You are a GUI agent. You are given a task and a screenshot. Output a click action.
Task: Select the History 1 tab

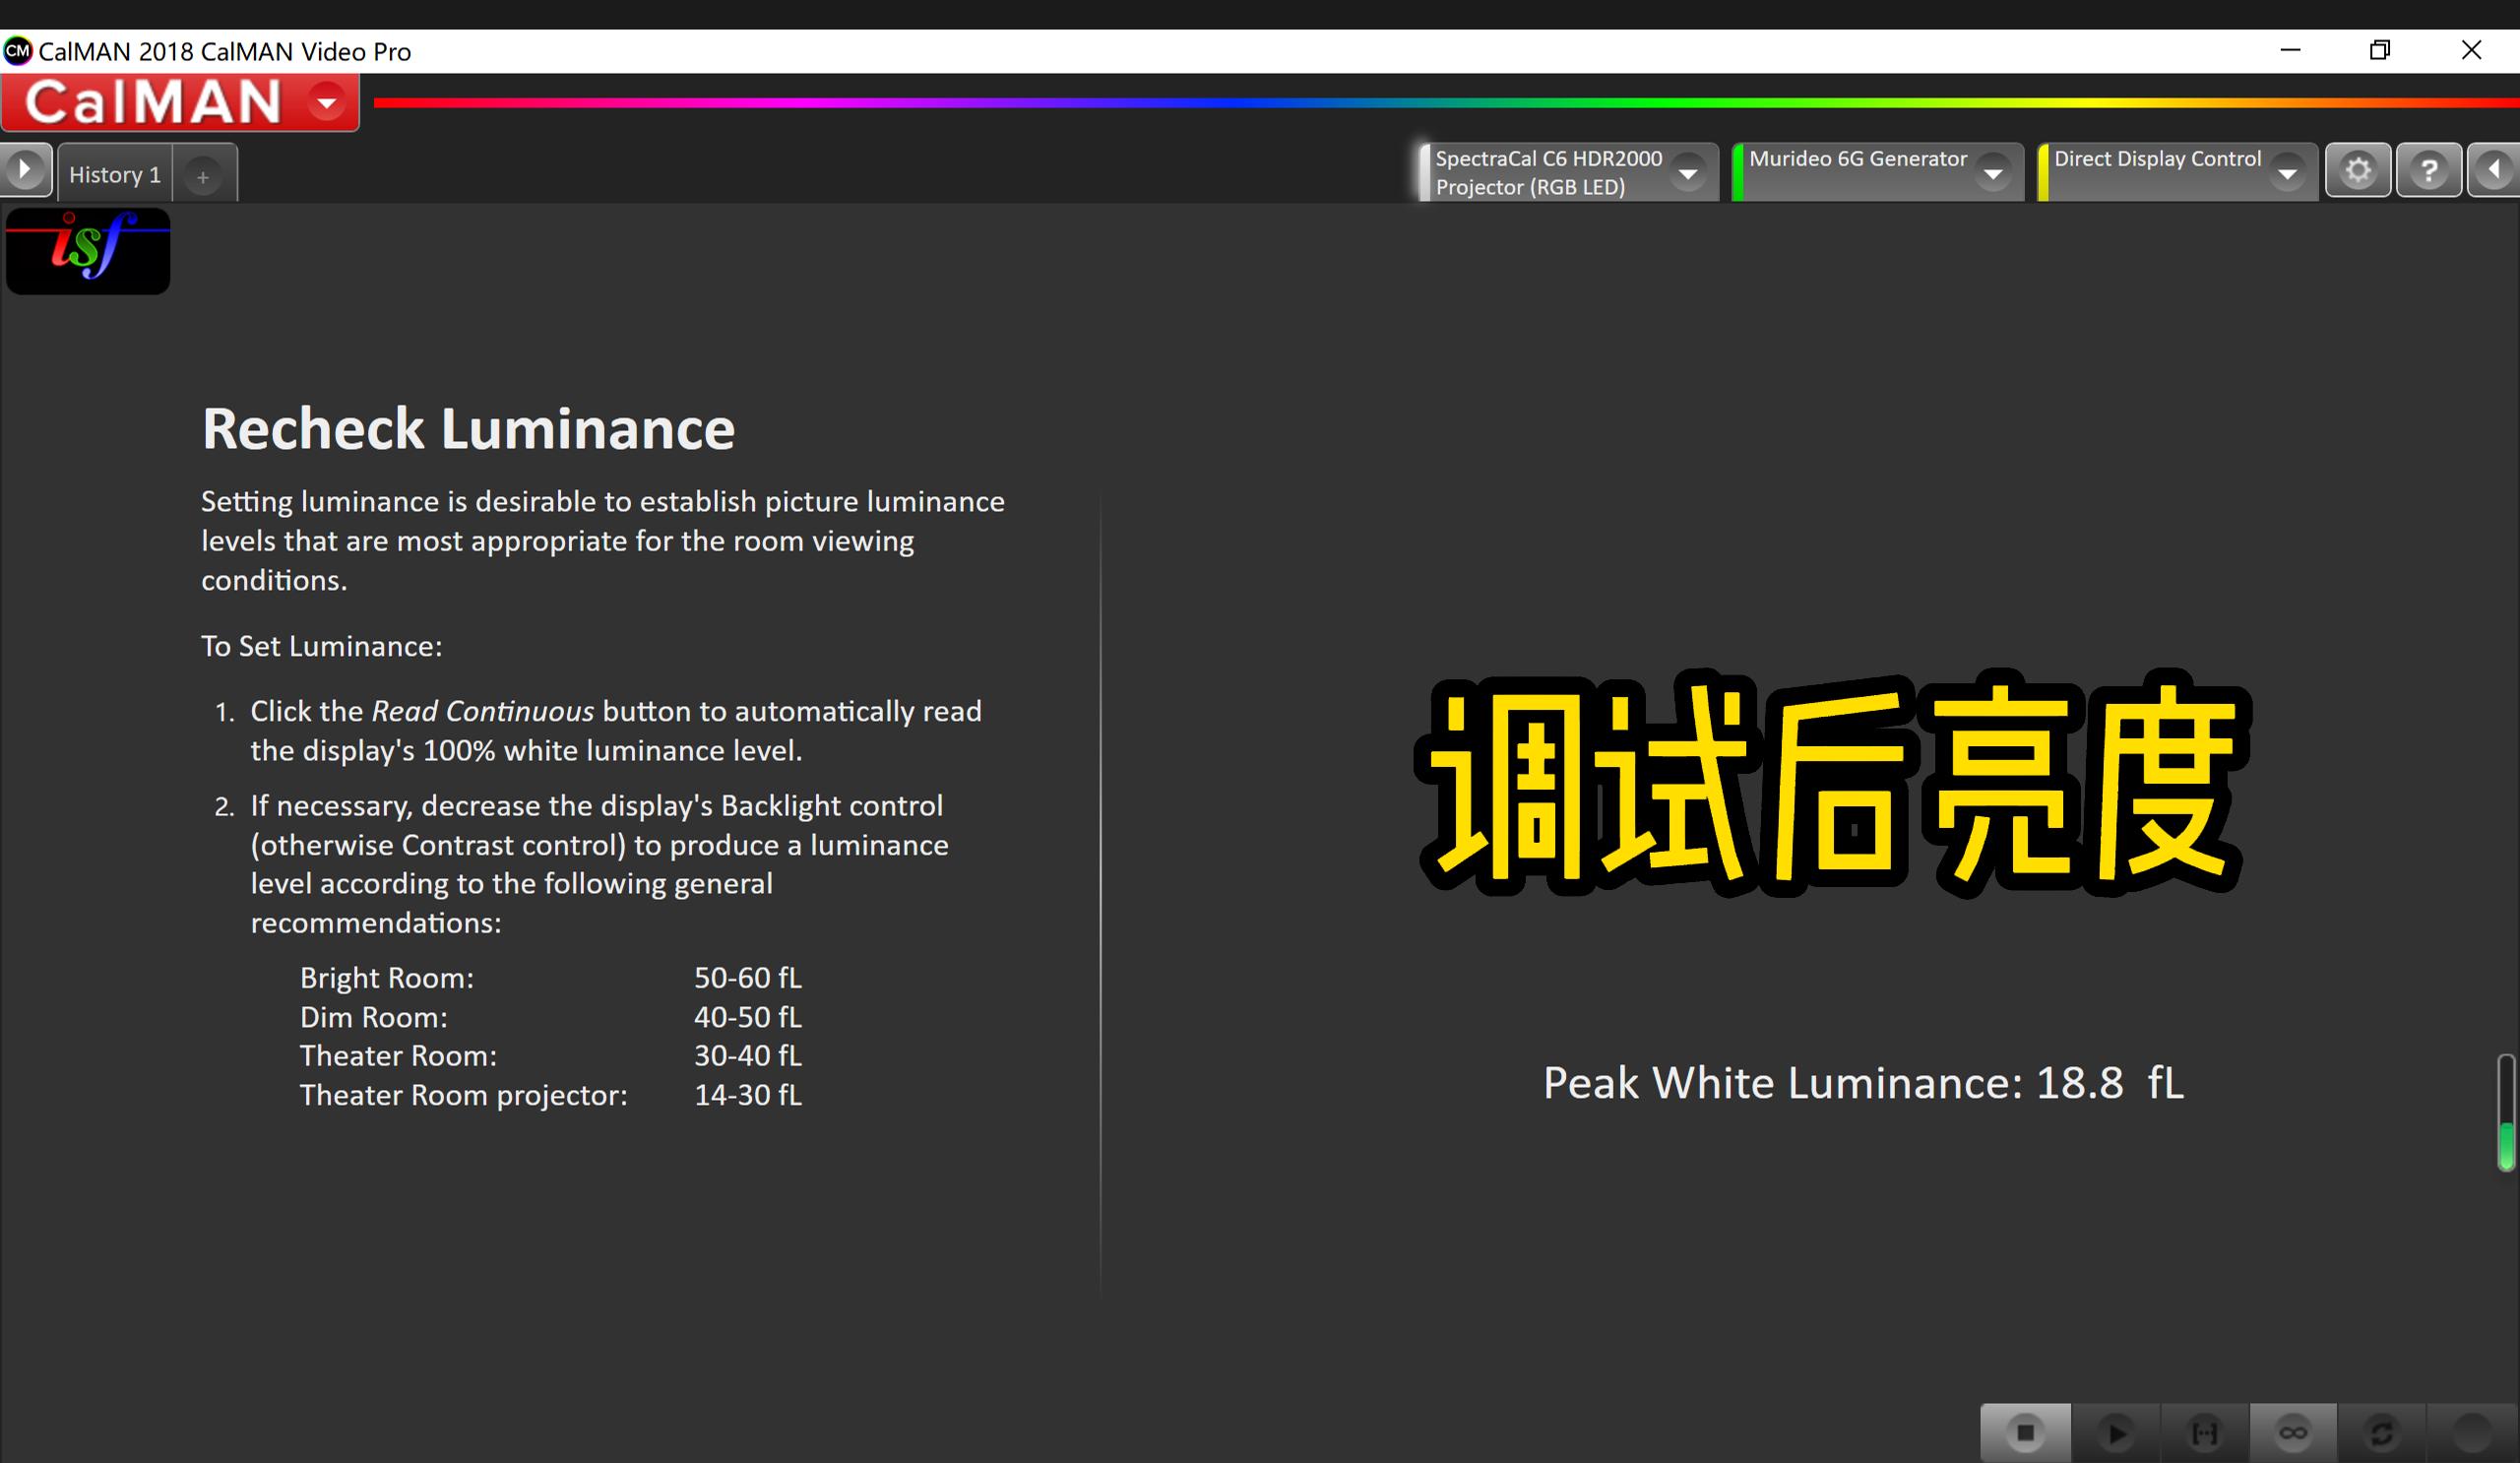(115, 175)
